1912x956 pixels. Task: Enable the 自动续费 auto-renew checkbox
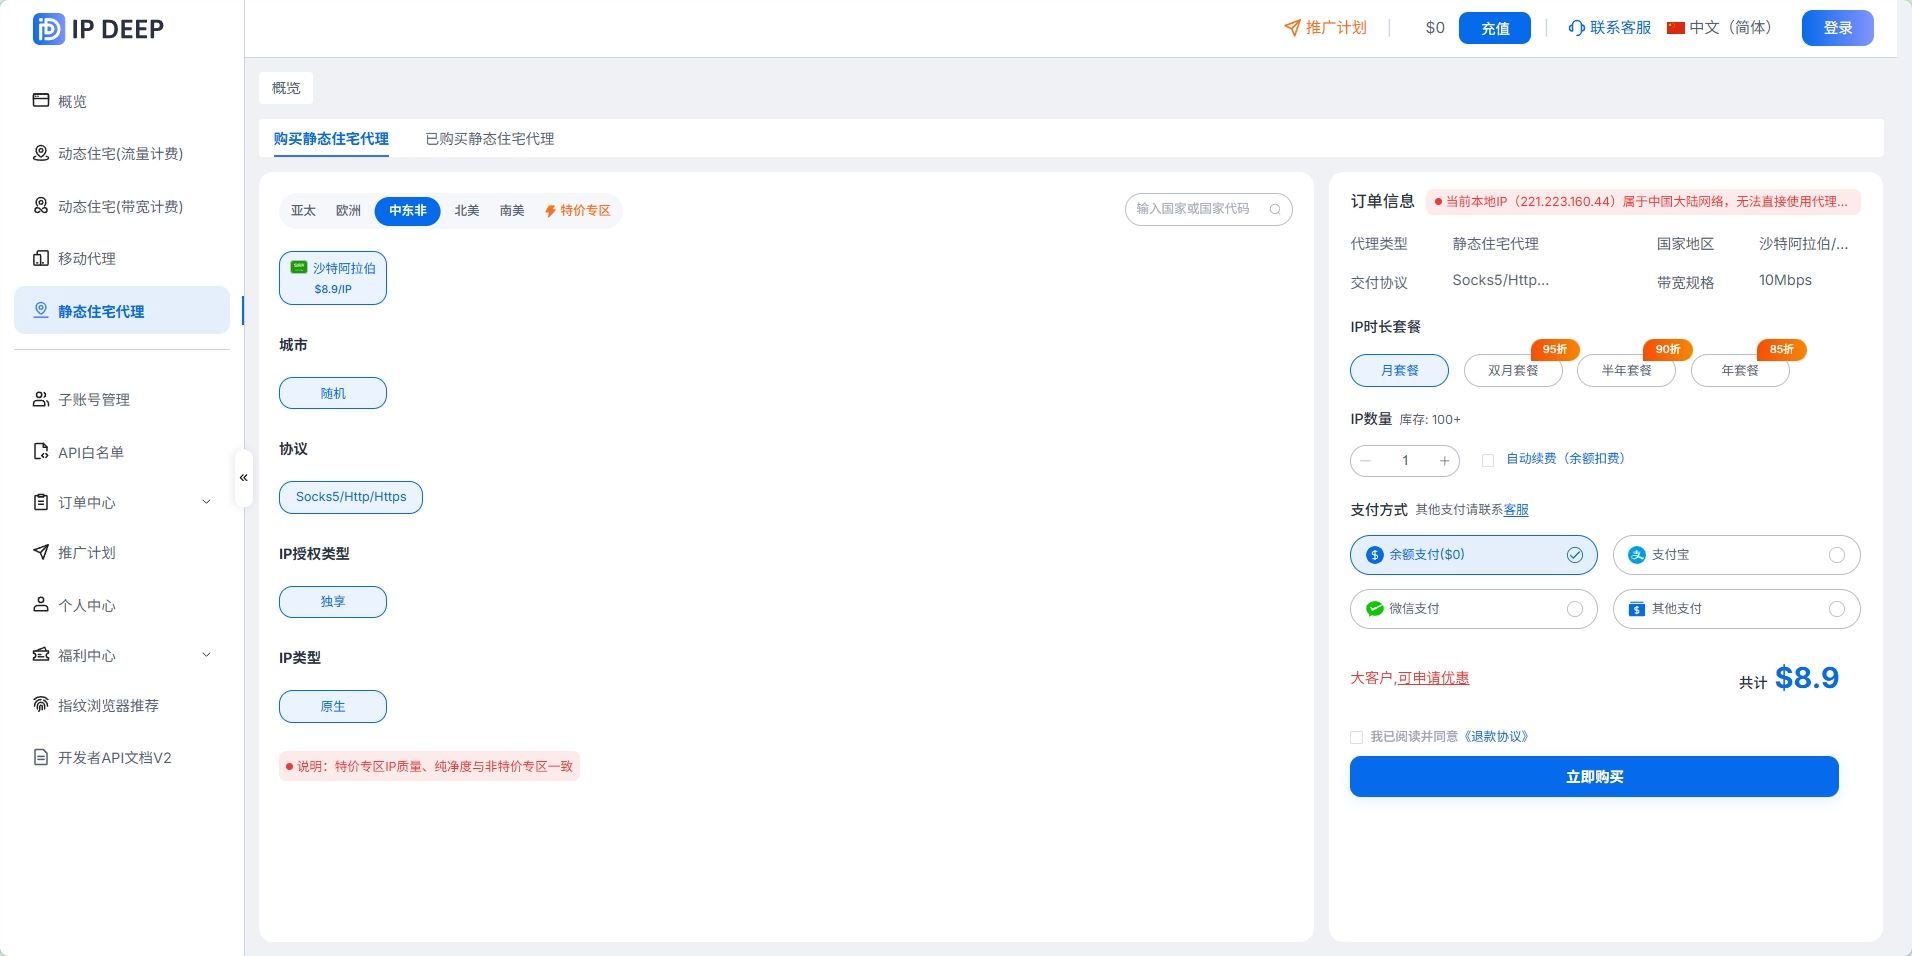1488,460
